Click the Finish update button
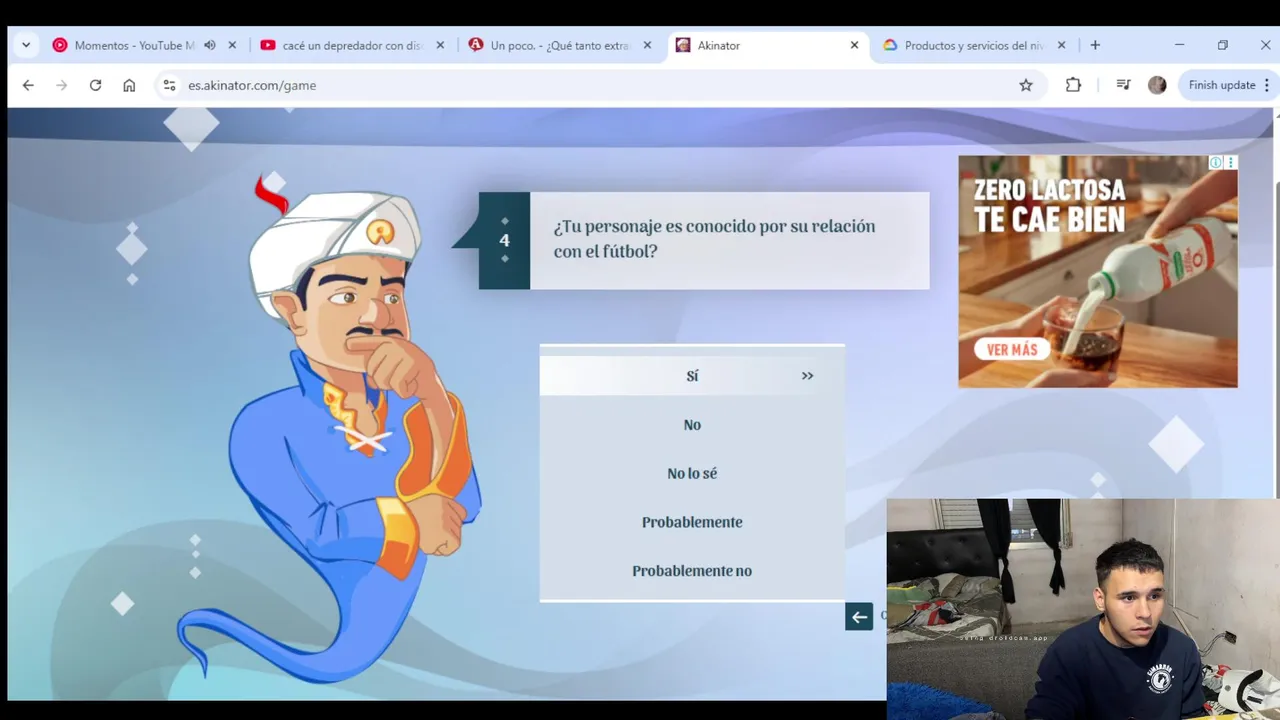Screen dimensions: 1280x720 click(1221, 85)
